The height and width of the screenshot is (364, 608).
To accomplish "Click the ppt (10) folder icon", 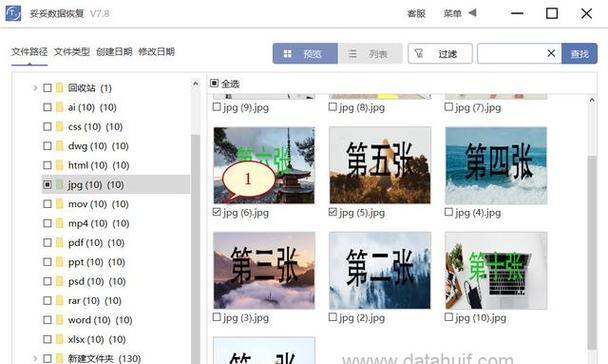I will [x=59, y=262].
